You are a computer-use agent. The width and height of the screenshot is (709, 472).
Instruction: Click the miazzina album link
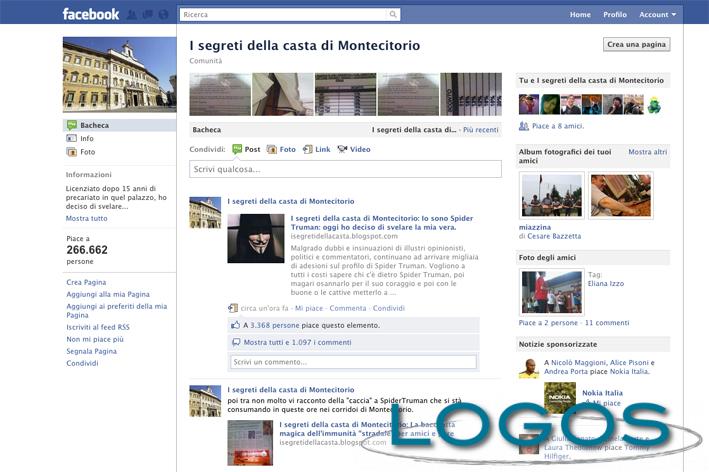coord(534,227)
